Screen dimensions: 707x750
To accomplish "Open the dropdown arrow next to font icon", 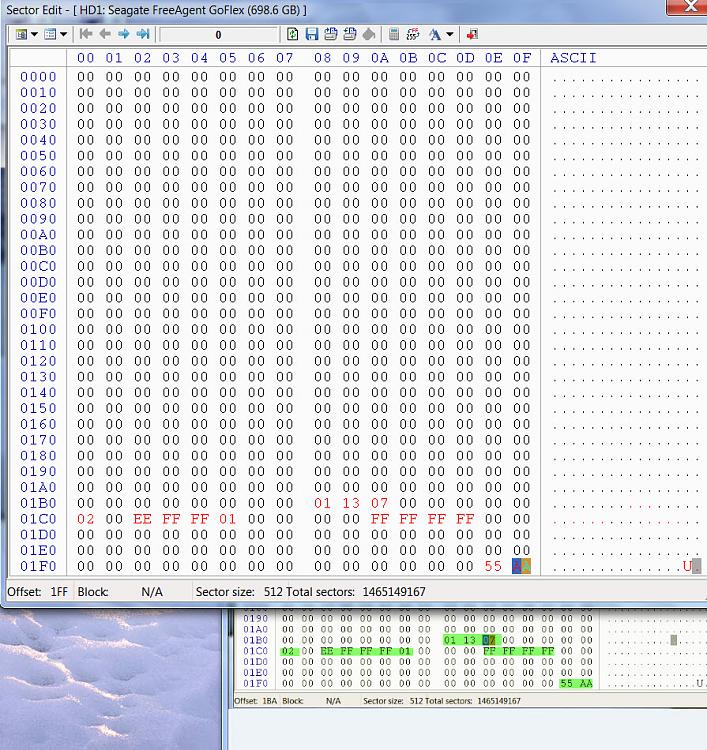I will pos(450,34).
